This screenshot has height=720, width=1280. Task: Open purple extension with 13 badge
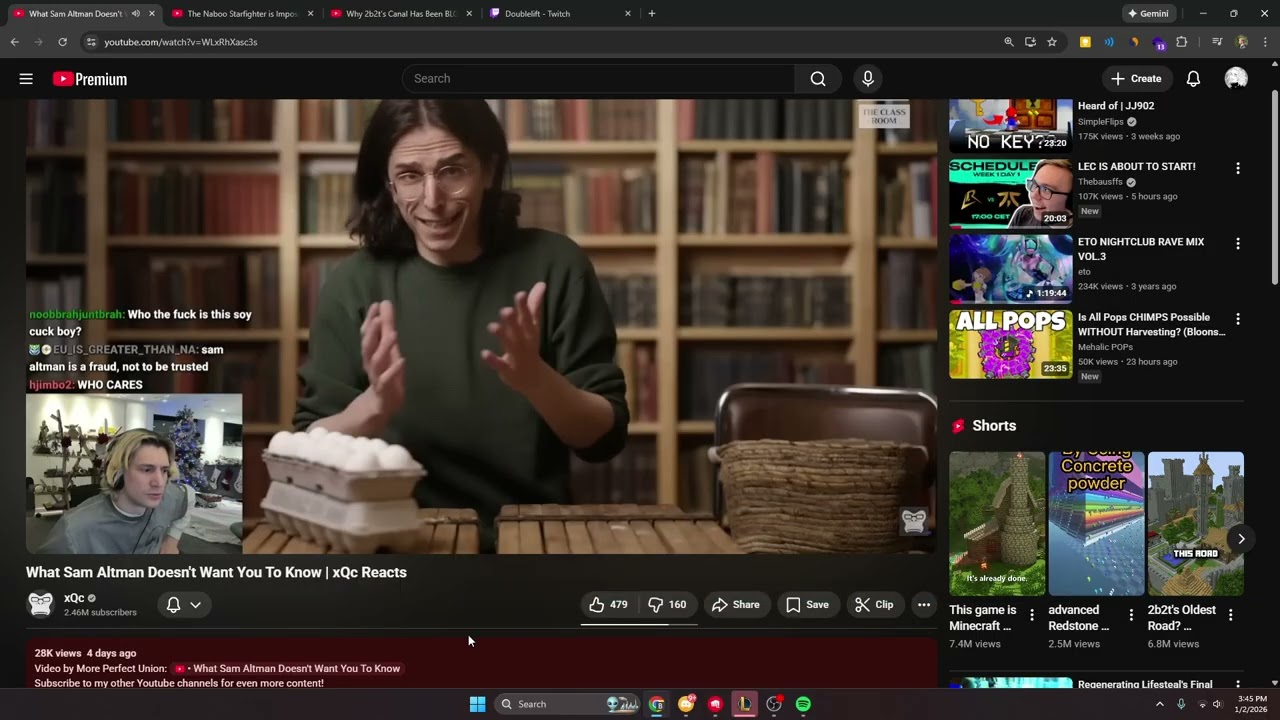tap(1159, 43)
